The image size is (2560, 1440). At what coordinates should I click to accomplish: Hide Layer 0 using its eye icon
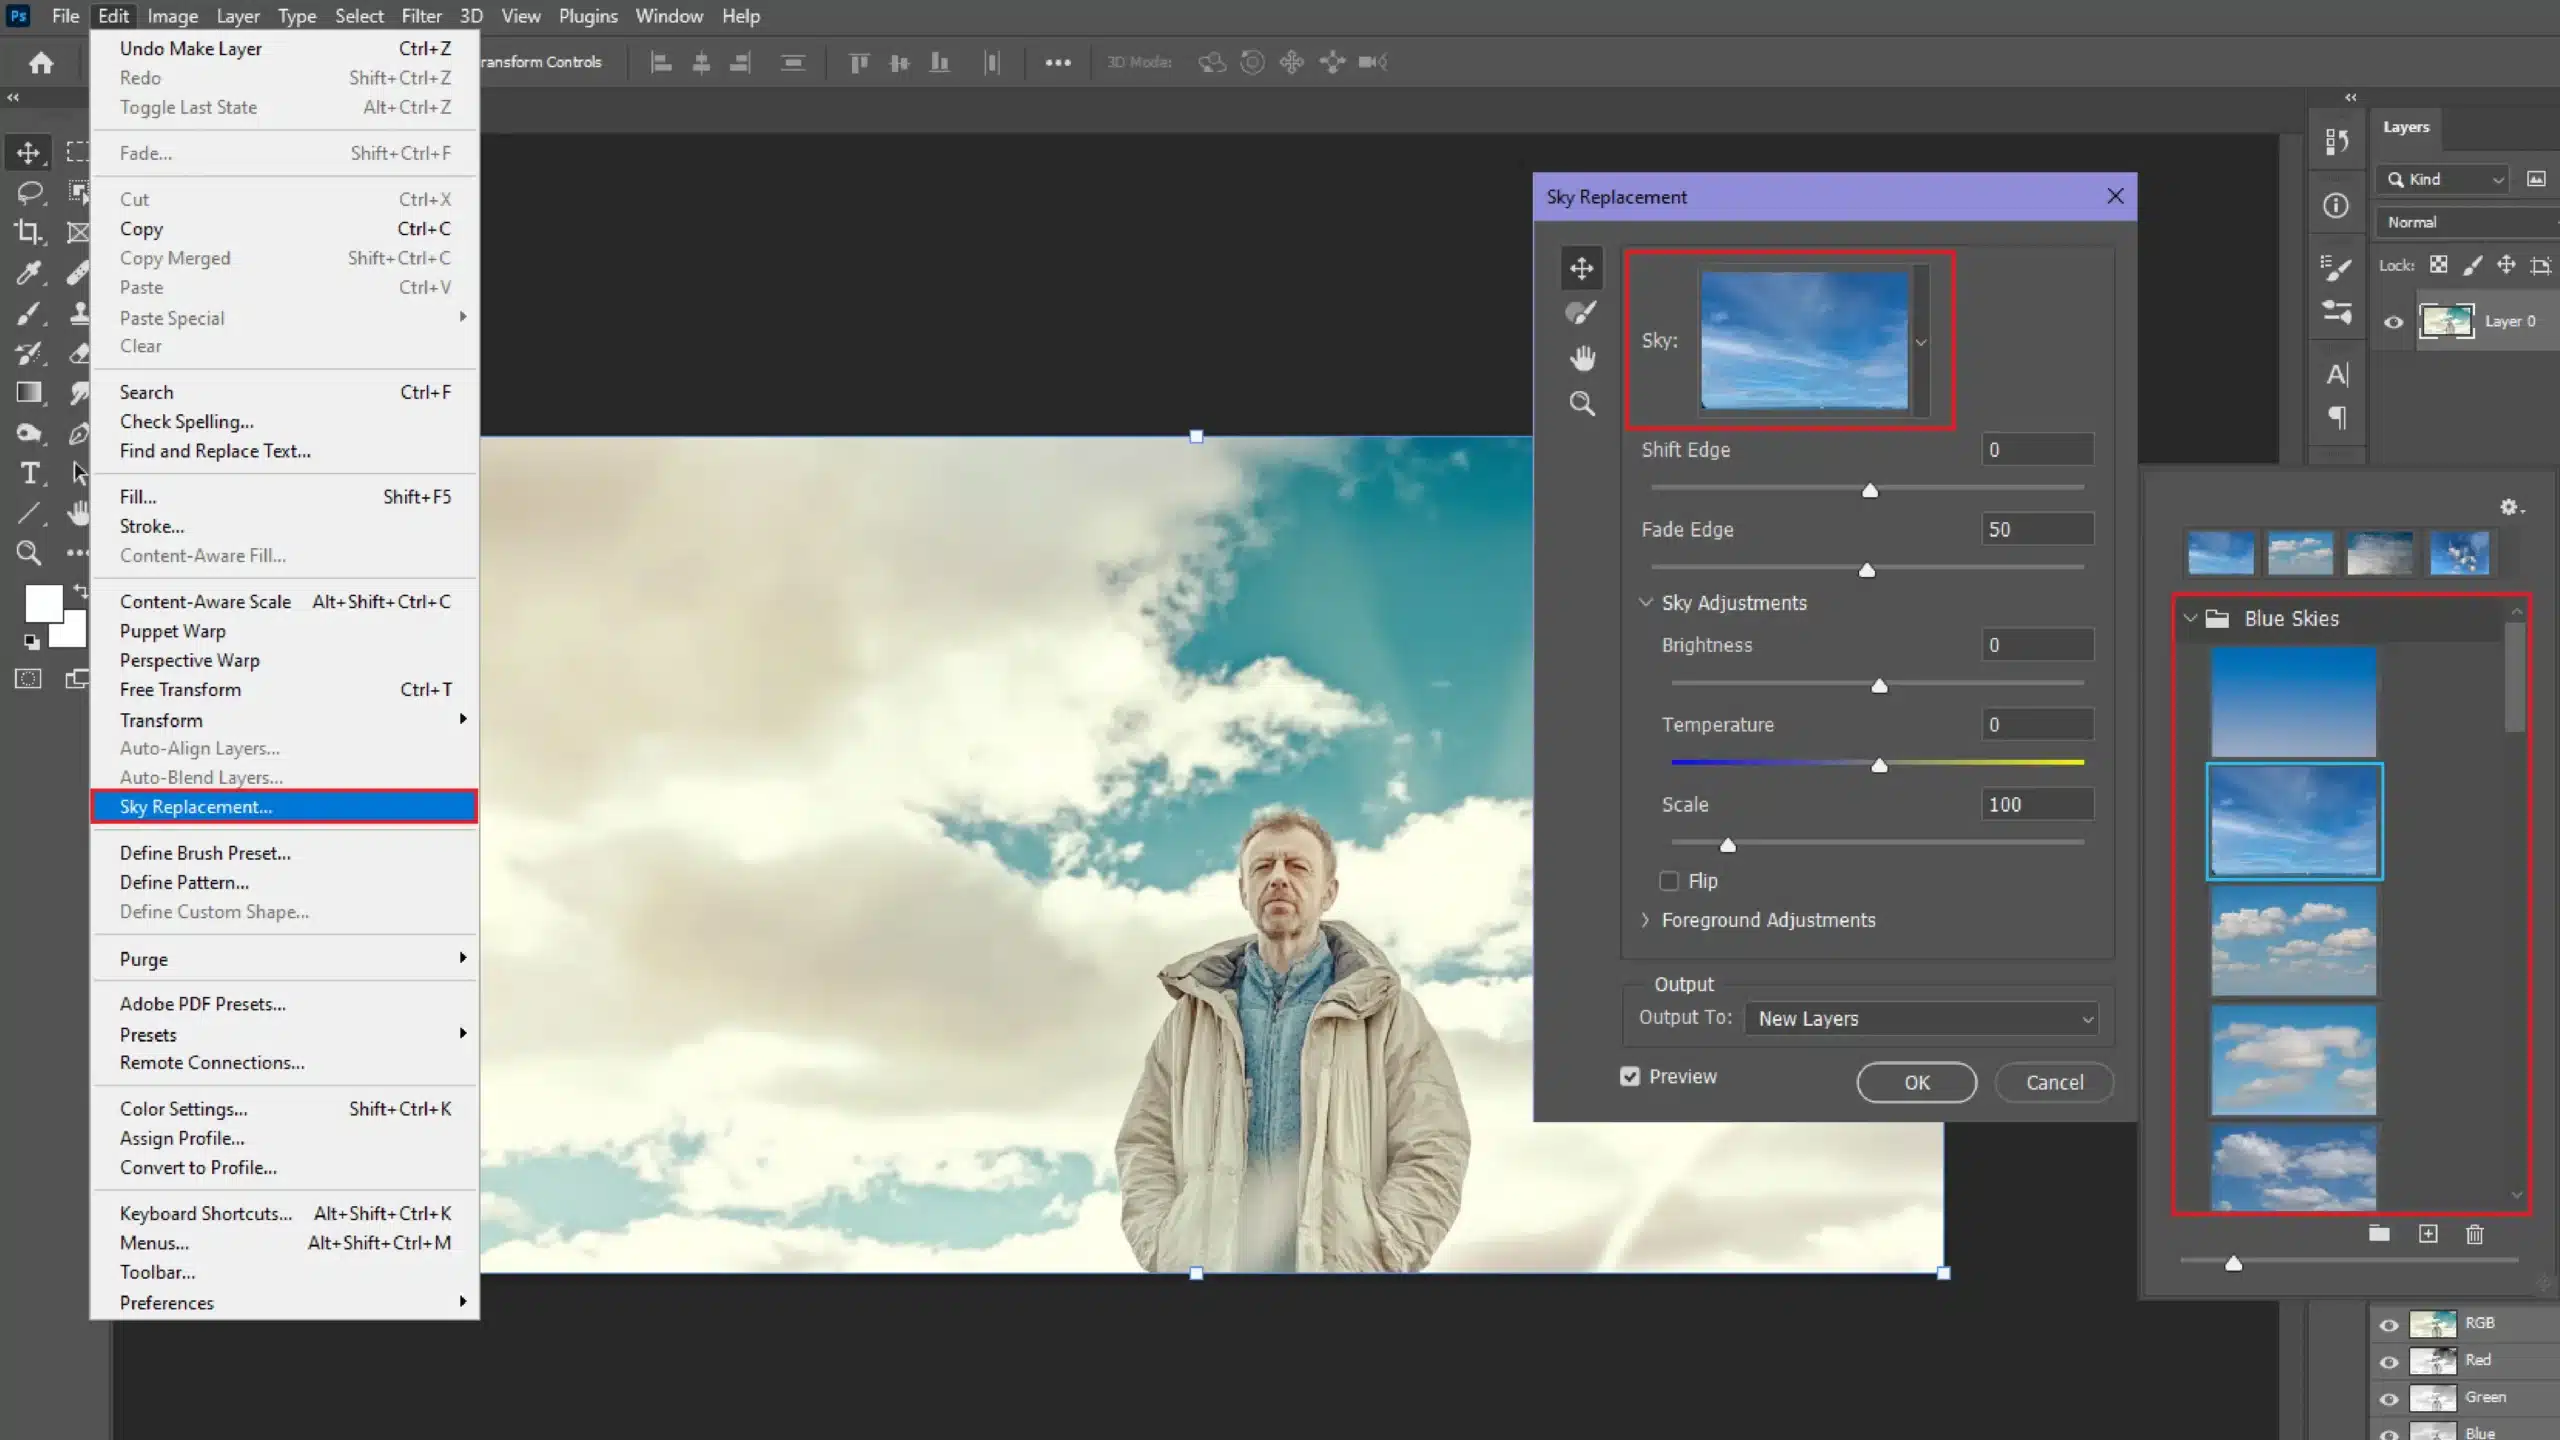pos(2393,322)
